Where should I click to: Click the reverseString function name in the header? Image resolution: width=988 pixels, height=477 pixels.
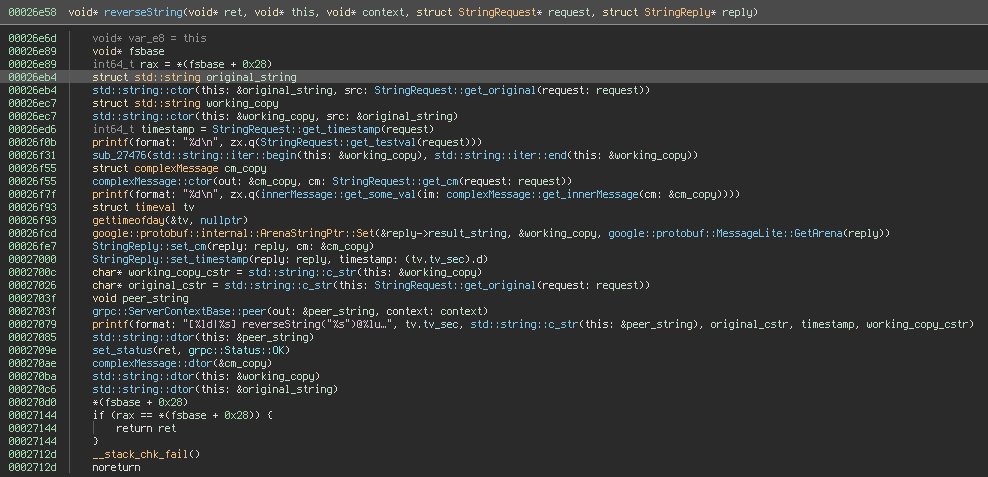click(139, 12)
